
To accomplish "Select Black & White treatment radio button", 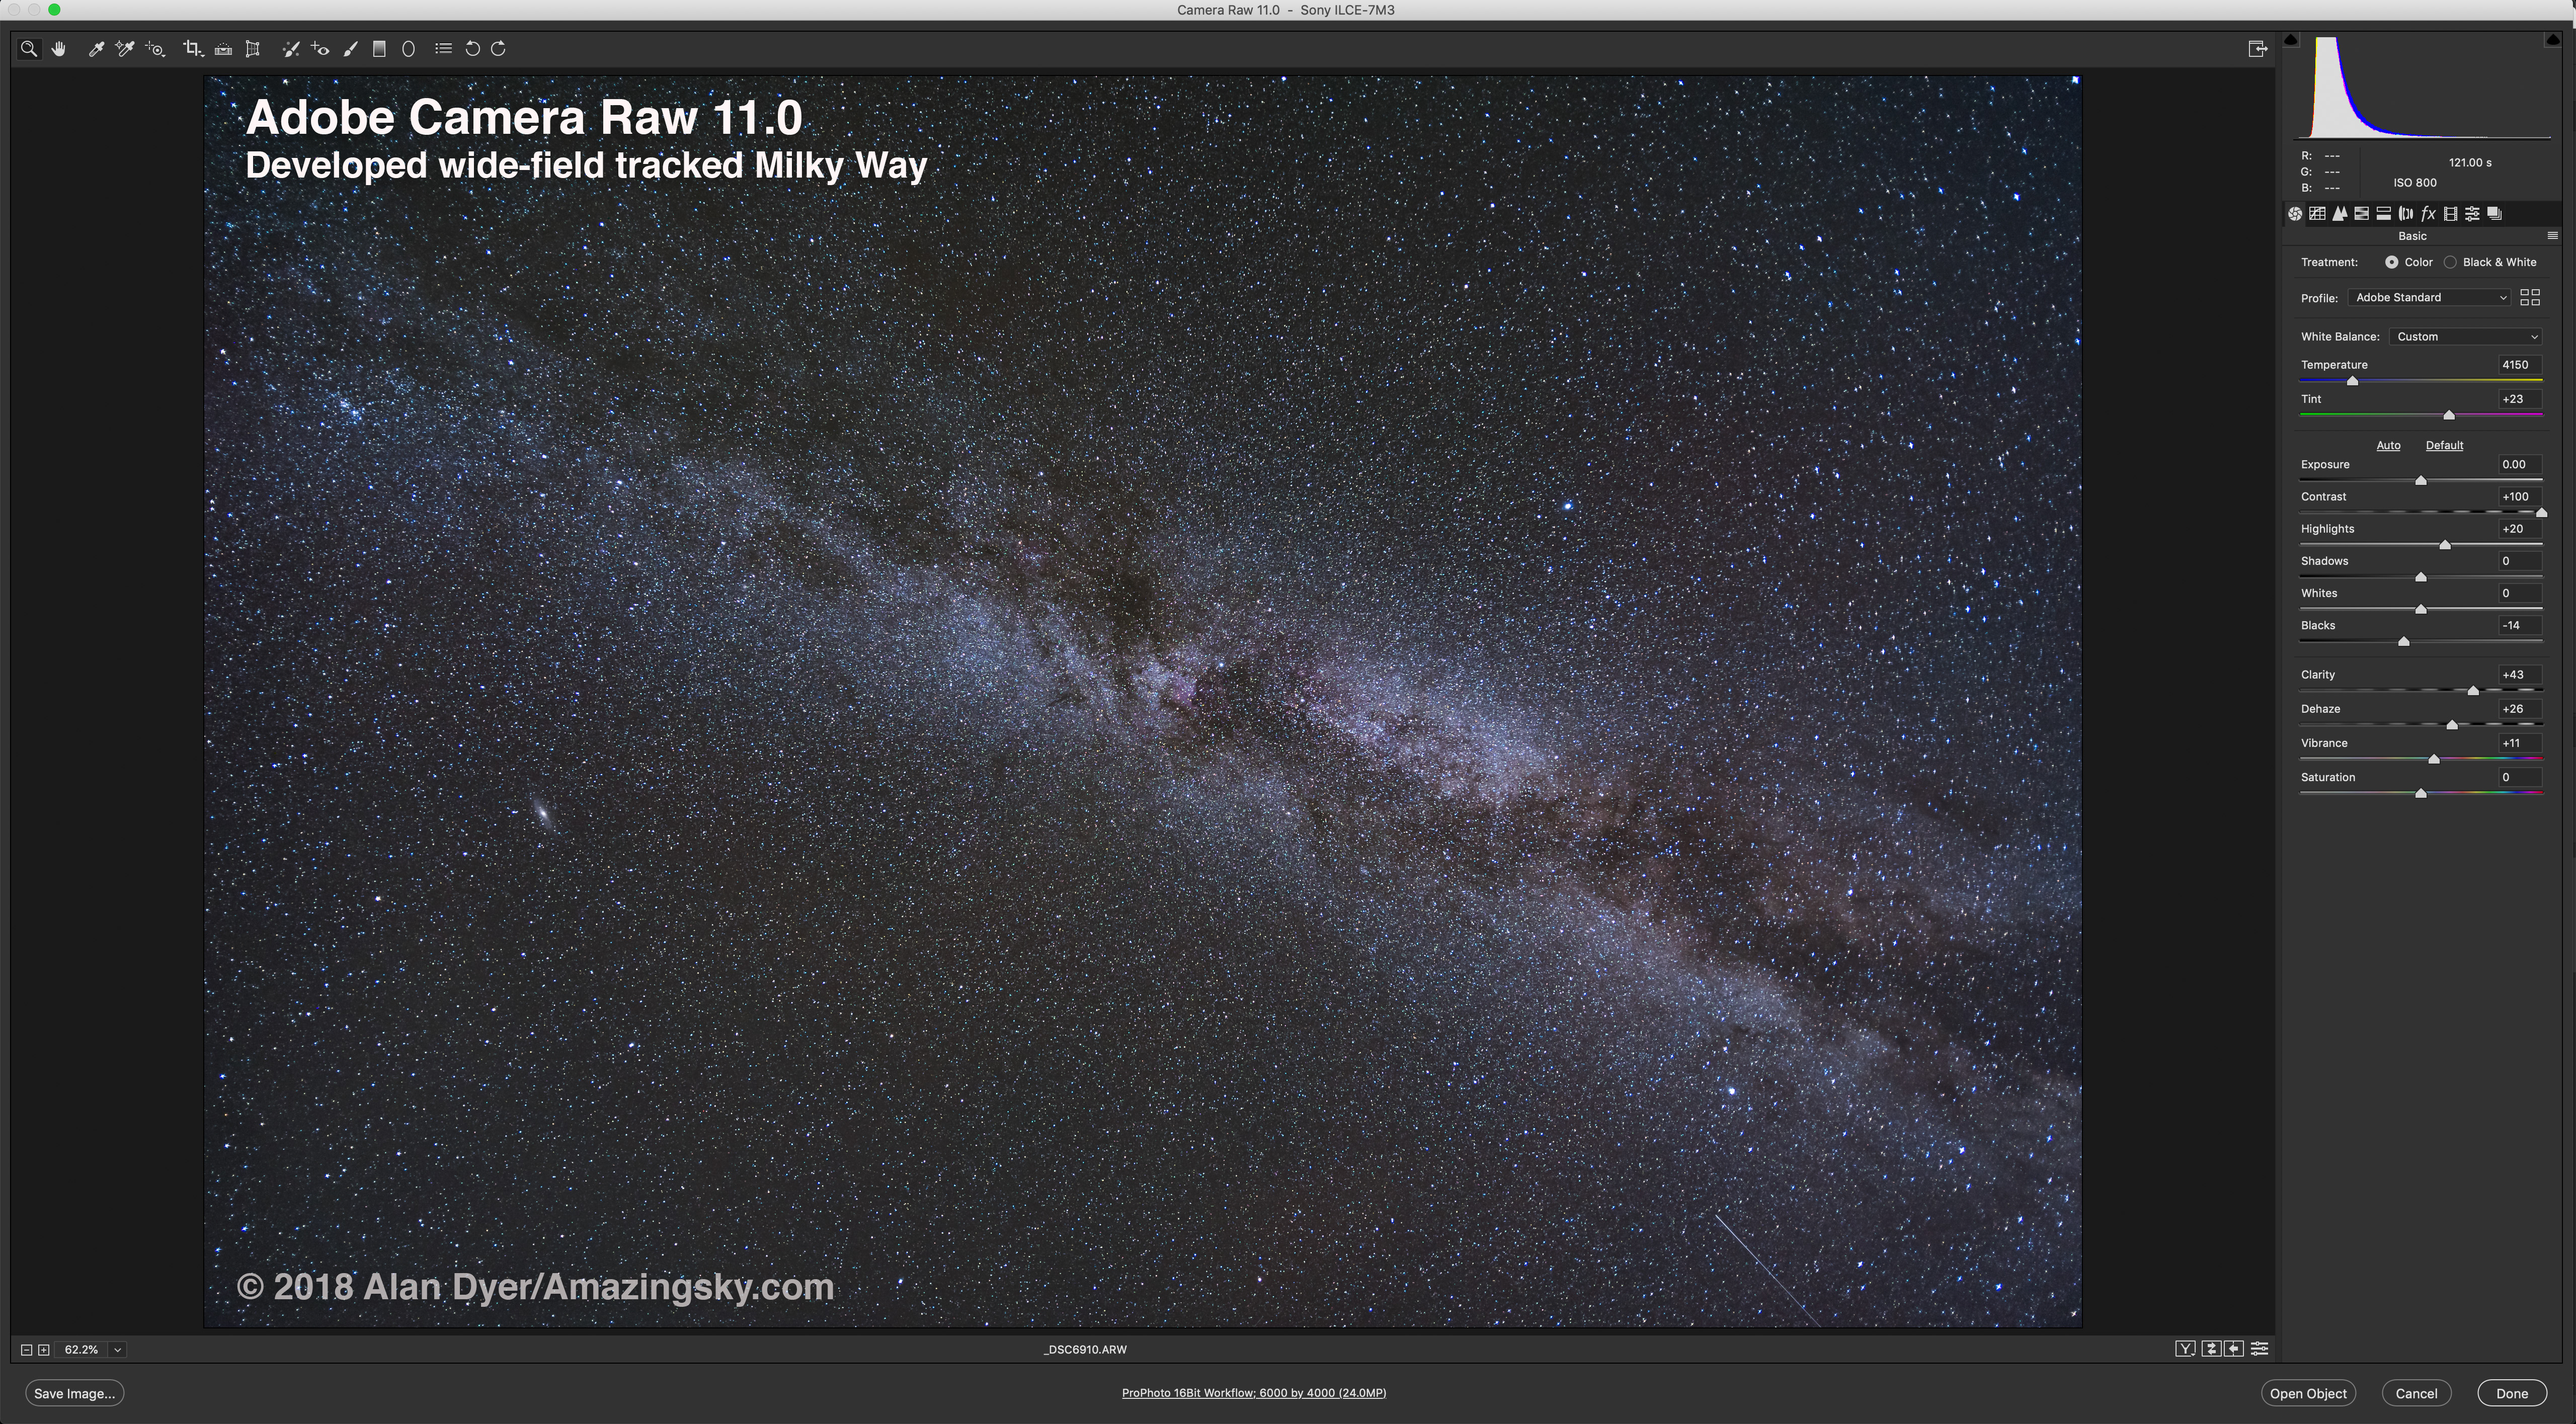I will pos(2450,262).
